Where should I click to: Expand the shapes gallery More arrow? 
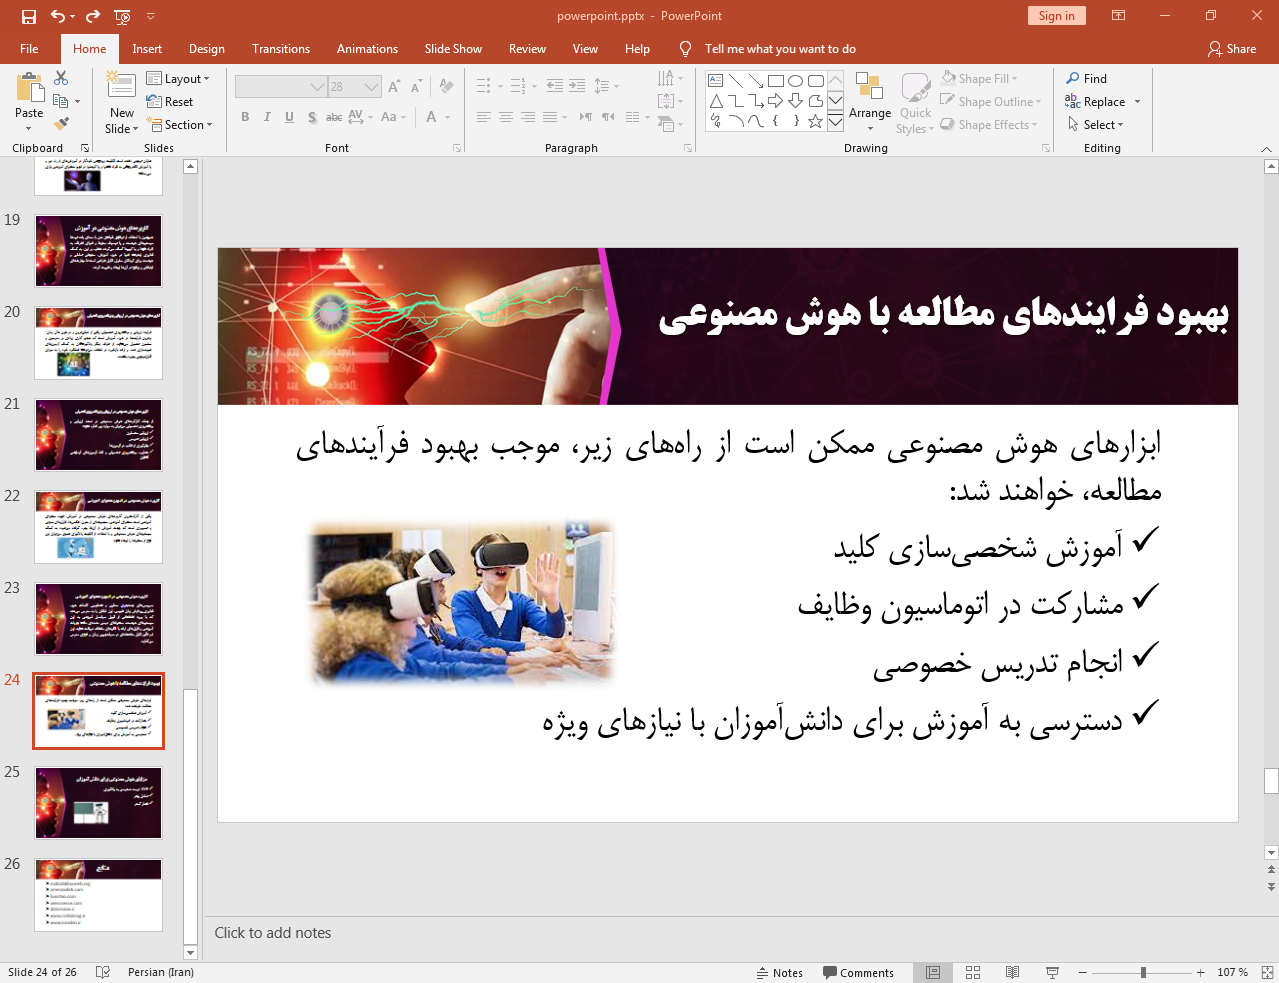[835, 123]
